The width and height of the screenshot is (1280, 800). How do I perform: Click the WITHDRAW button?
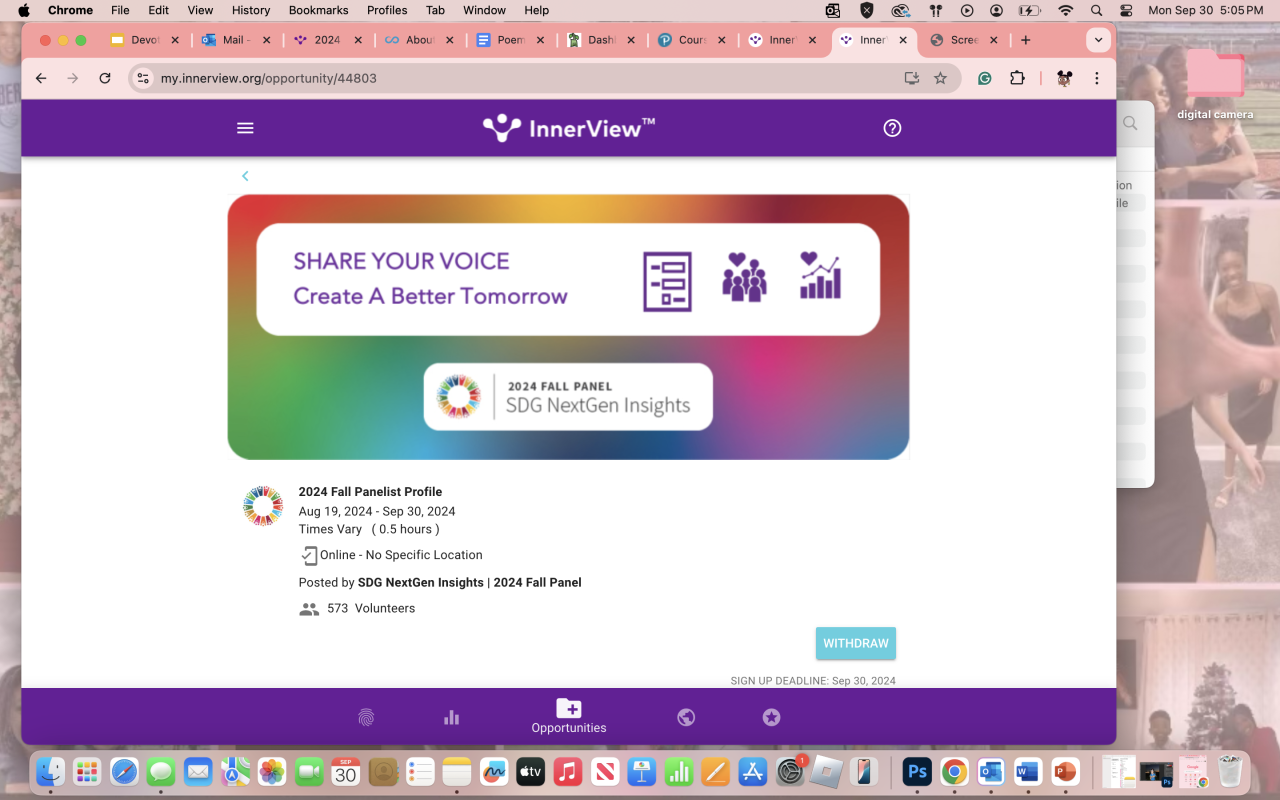856,643
